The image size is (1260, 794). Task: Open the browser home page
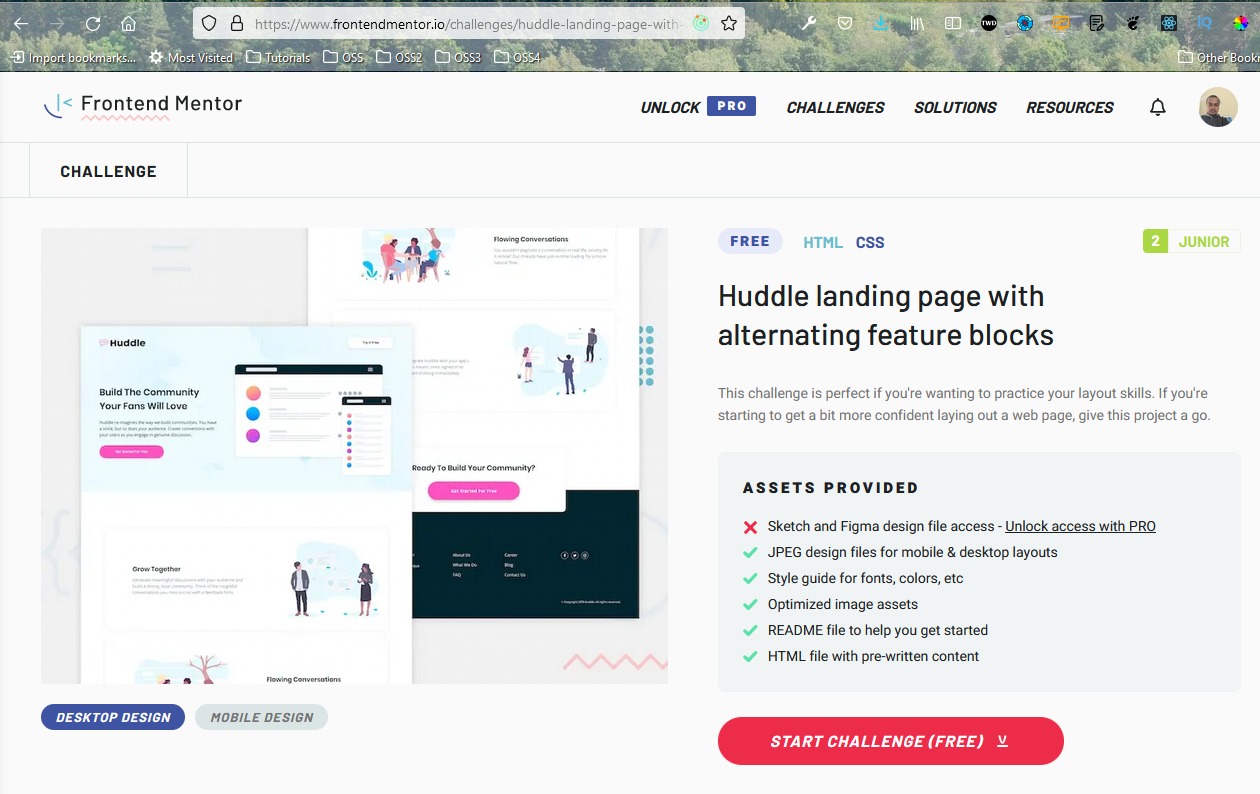[128, 23]
